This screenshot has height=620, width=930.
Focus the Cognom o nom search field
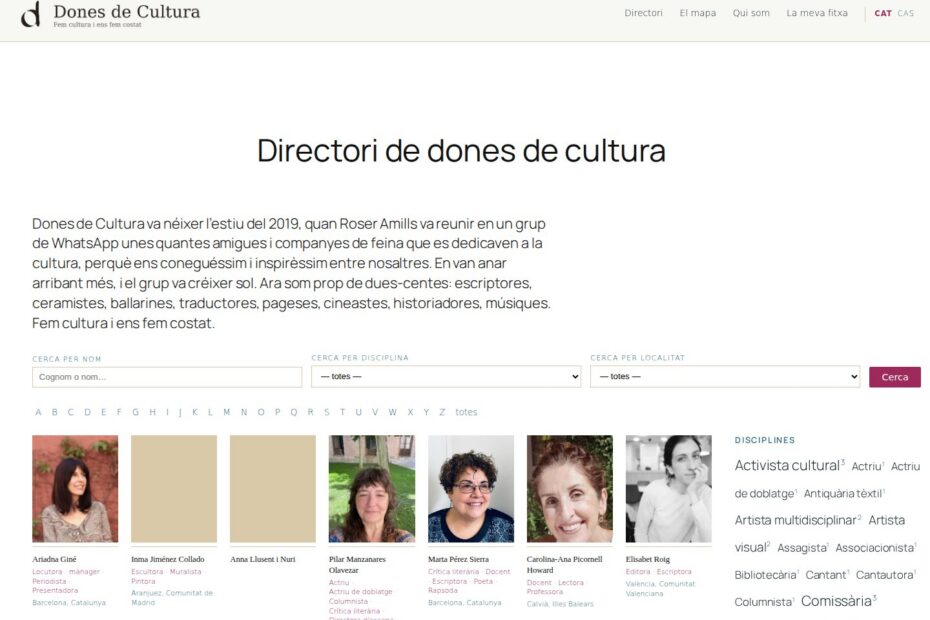[167, 377]
